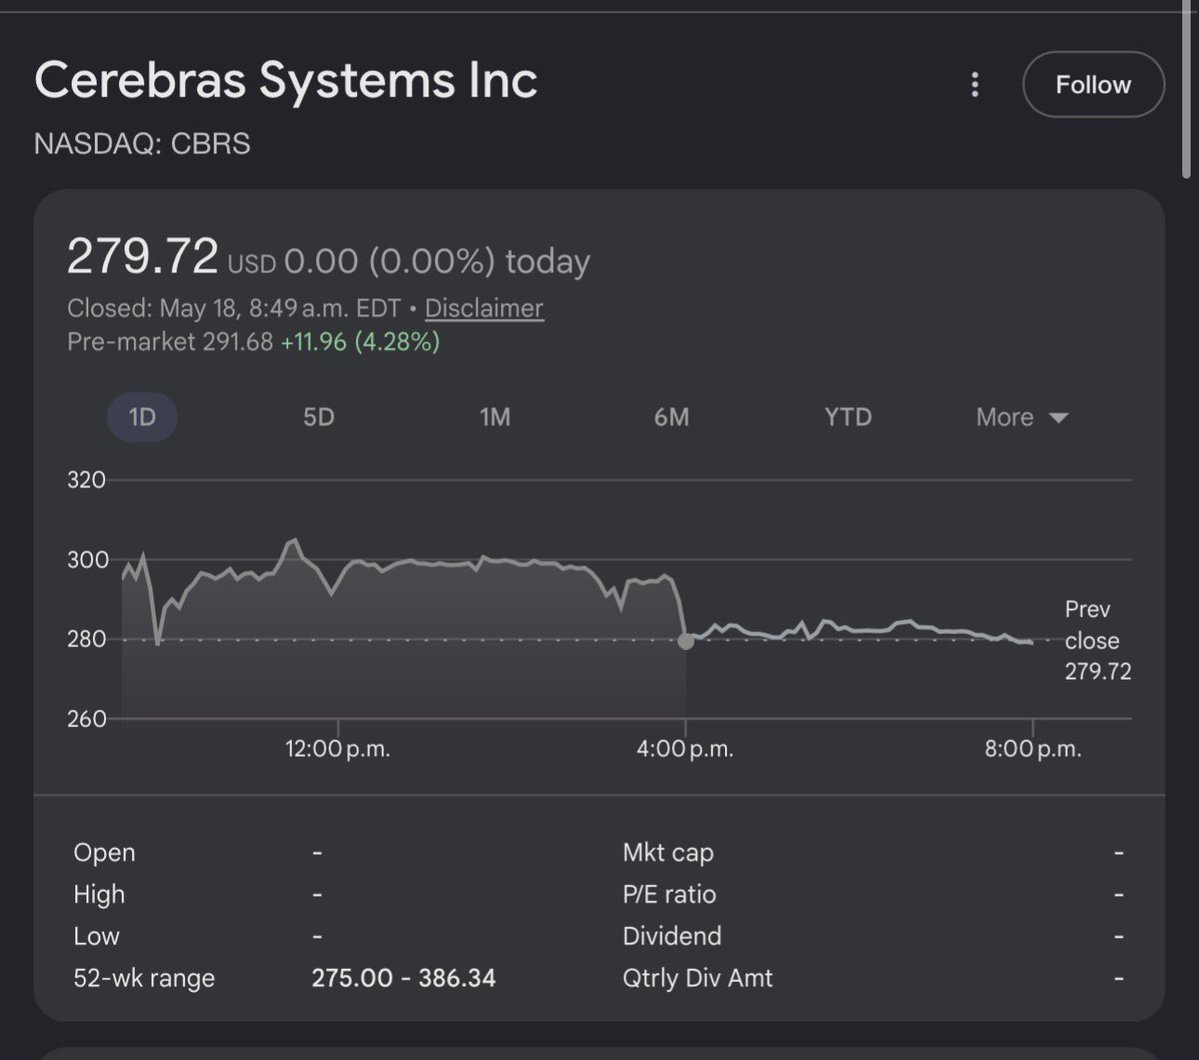
Task: Select the 1D chart range tab
Action: click(142, 417)
